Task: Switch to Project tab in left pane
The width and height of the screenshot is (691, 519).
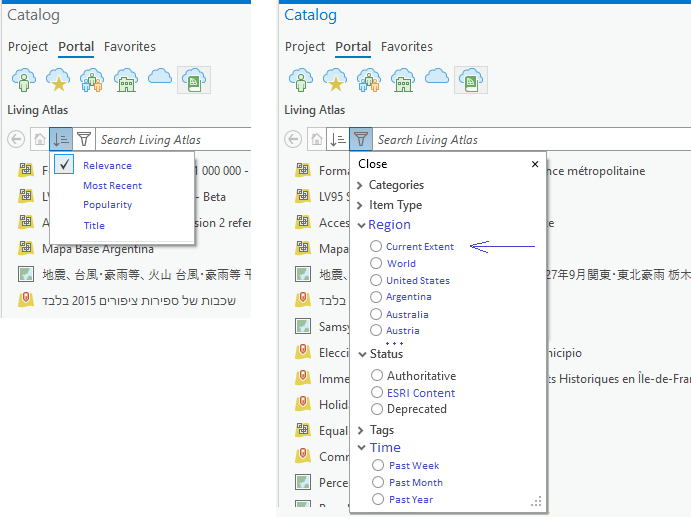Action: 28,46
